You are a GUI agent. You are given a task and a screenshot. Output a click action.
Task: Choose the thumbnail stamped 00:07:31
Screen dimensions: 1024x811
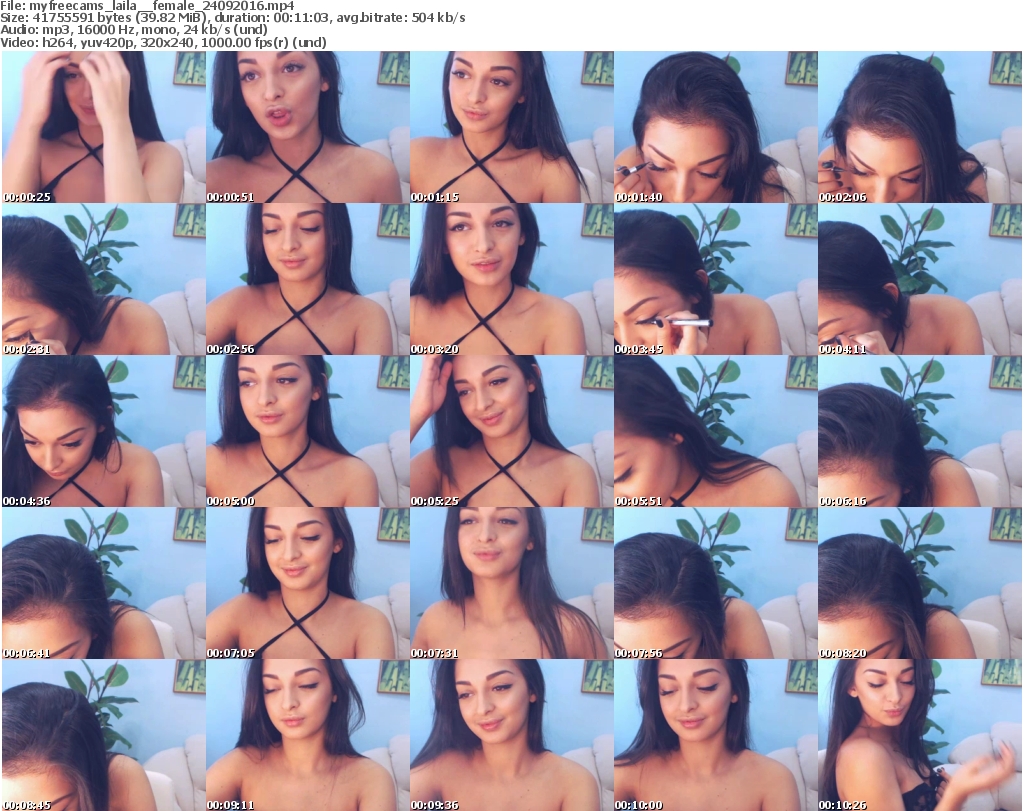pyautogui.click(x=512, y=583)
